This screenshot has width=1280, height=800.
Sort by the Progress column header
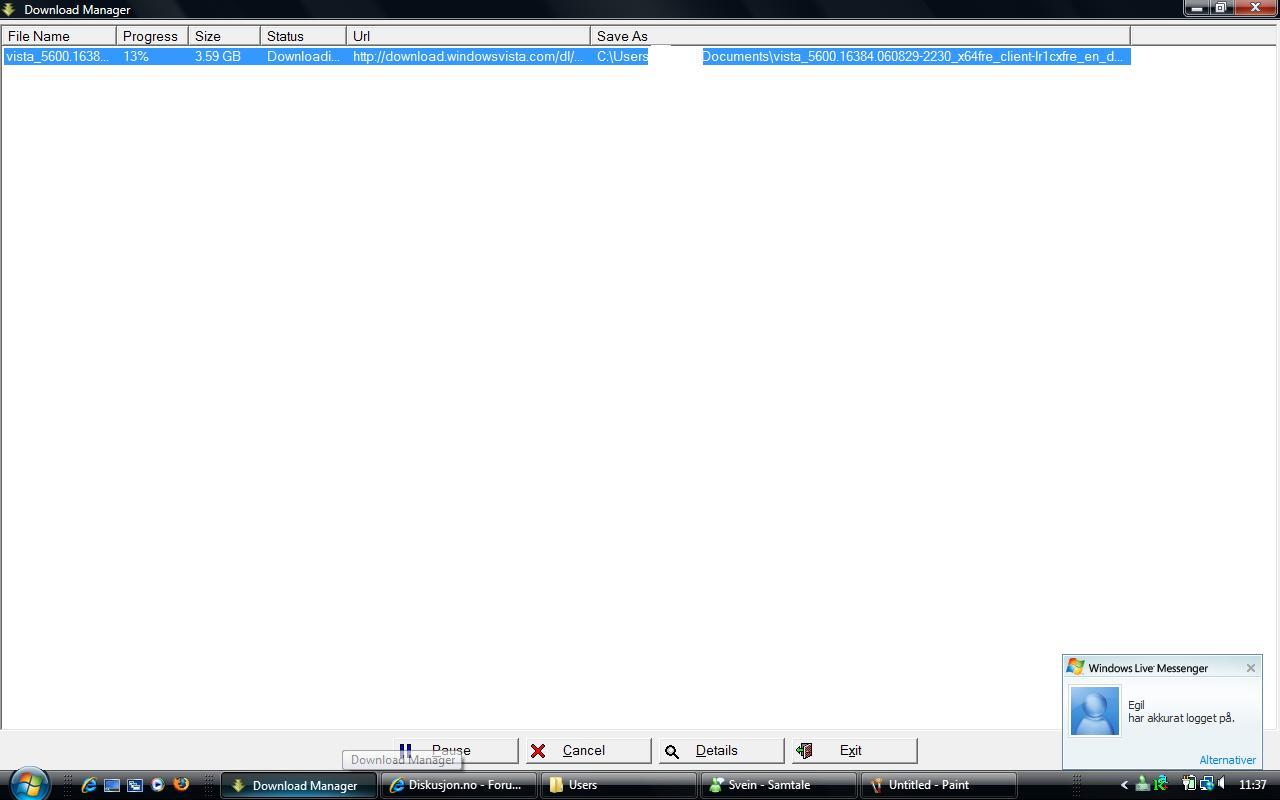152,36
